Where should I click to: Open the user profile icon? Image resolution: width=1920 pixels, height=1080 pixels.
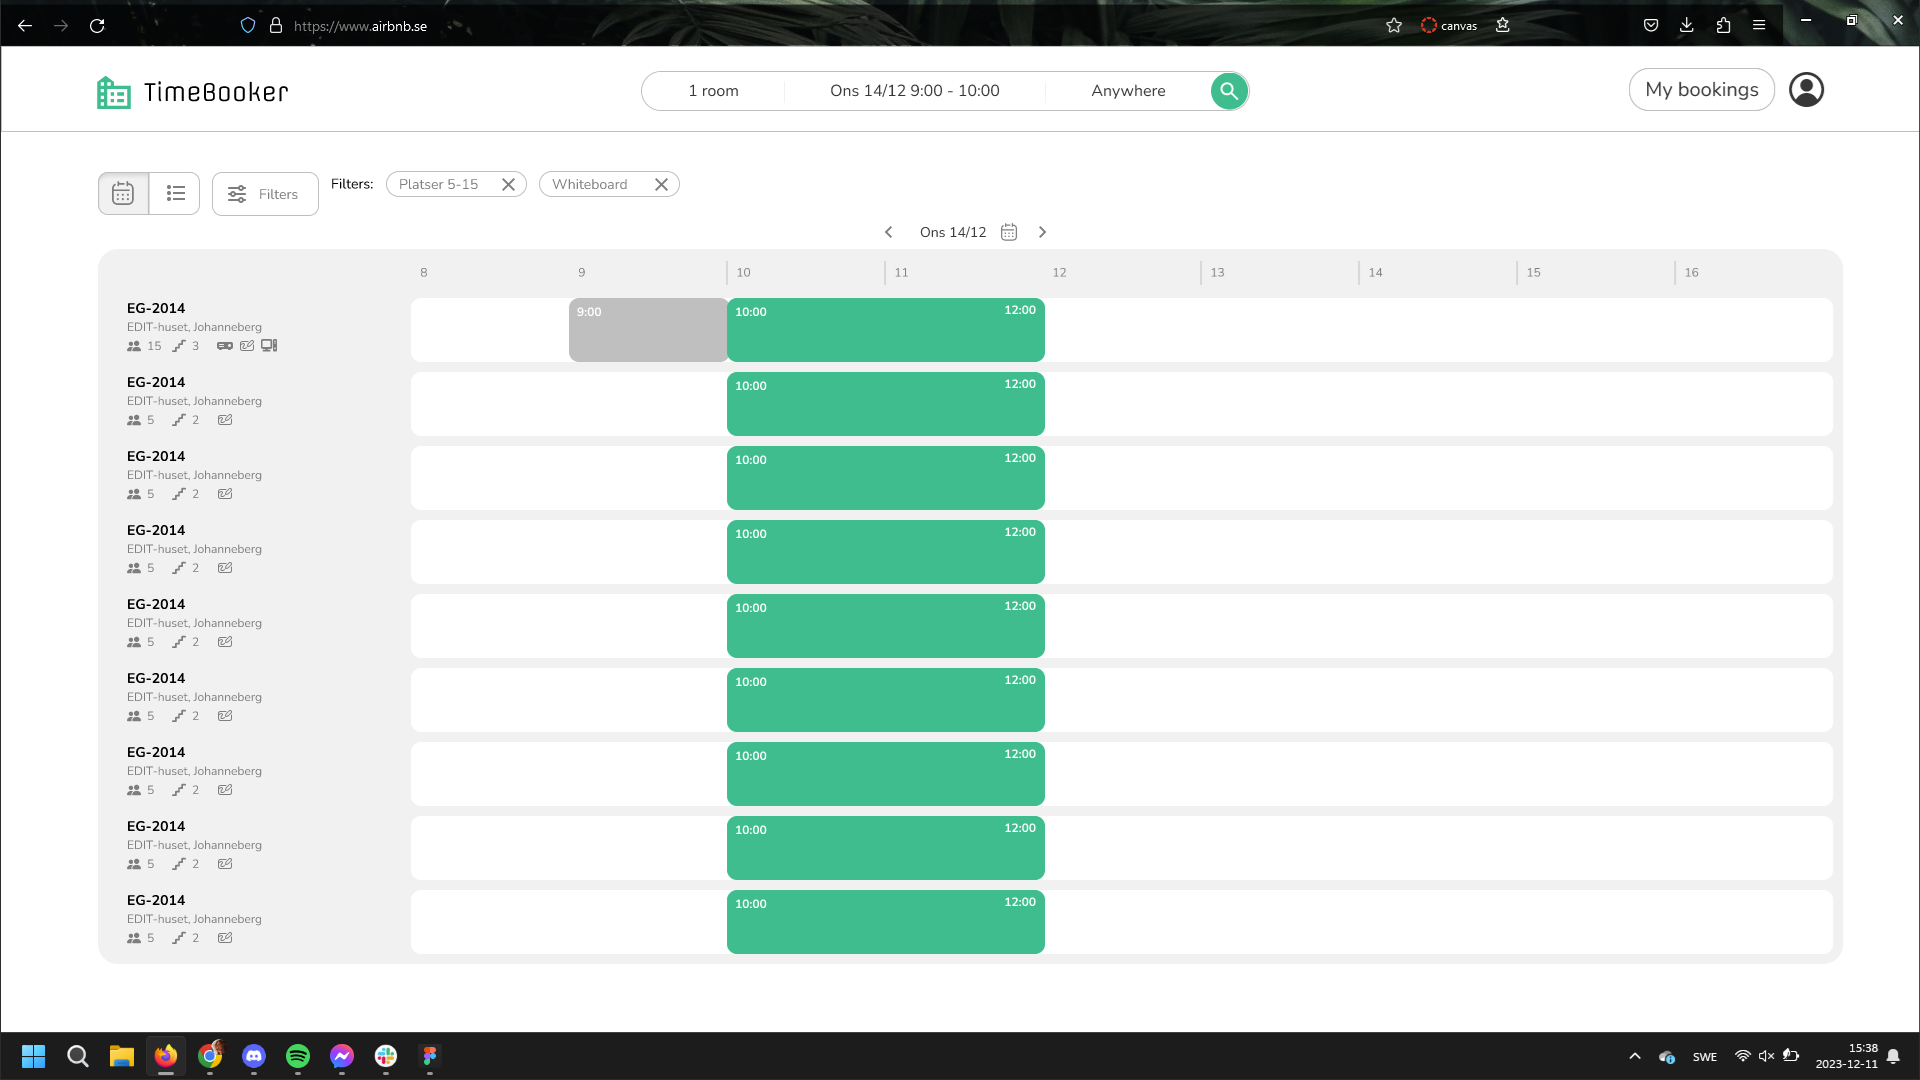(x=1806, y=90)
